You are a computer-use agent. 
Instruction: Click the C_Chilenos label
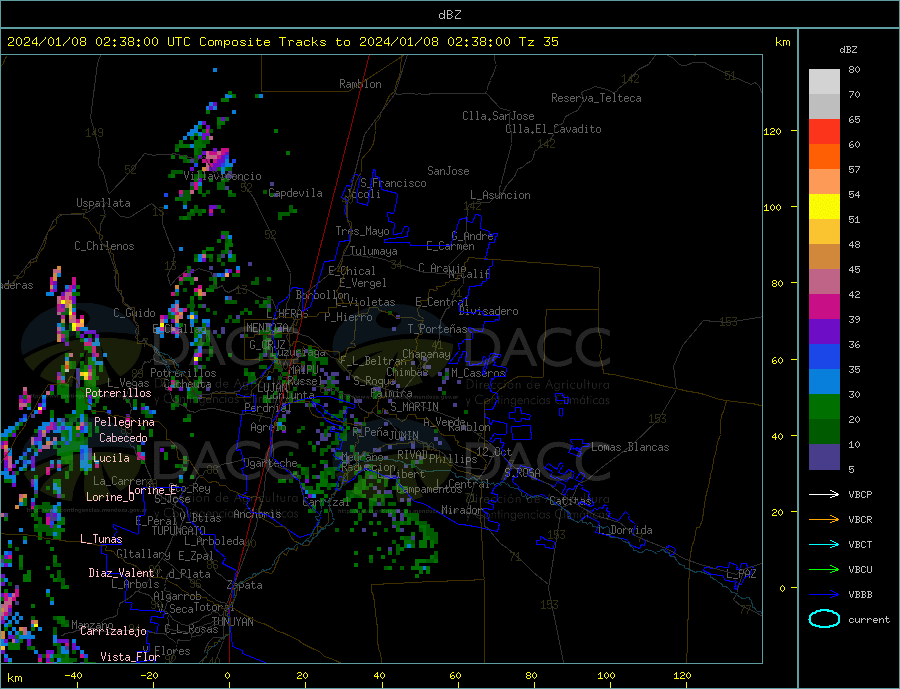[104, 246]
